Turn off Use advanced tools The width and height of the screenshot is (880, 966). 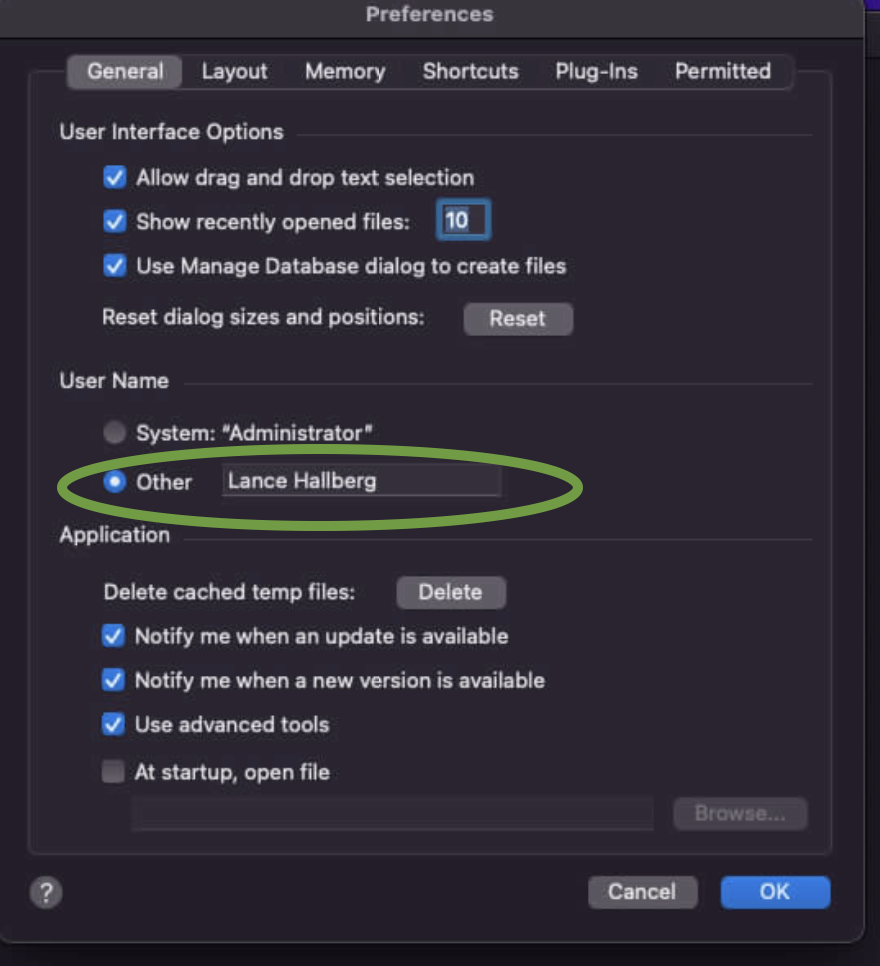click(x=113, y=724)
